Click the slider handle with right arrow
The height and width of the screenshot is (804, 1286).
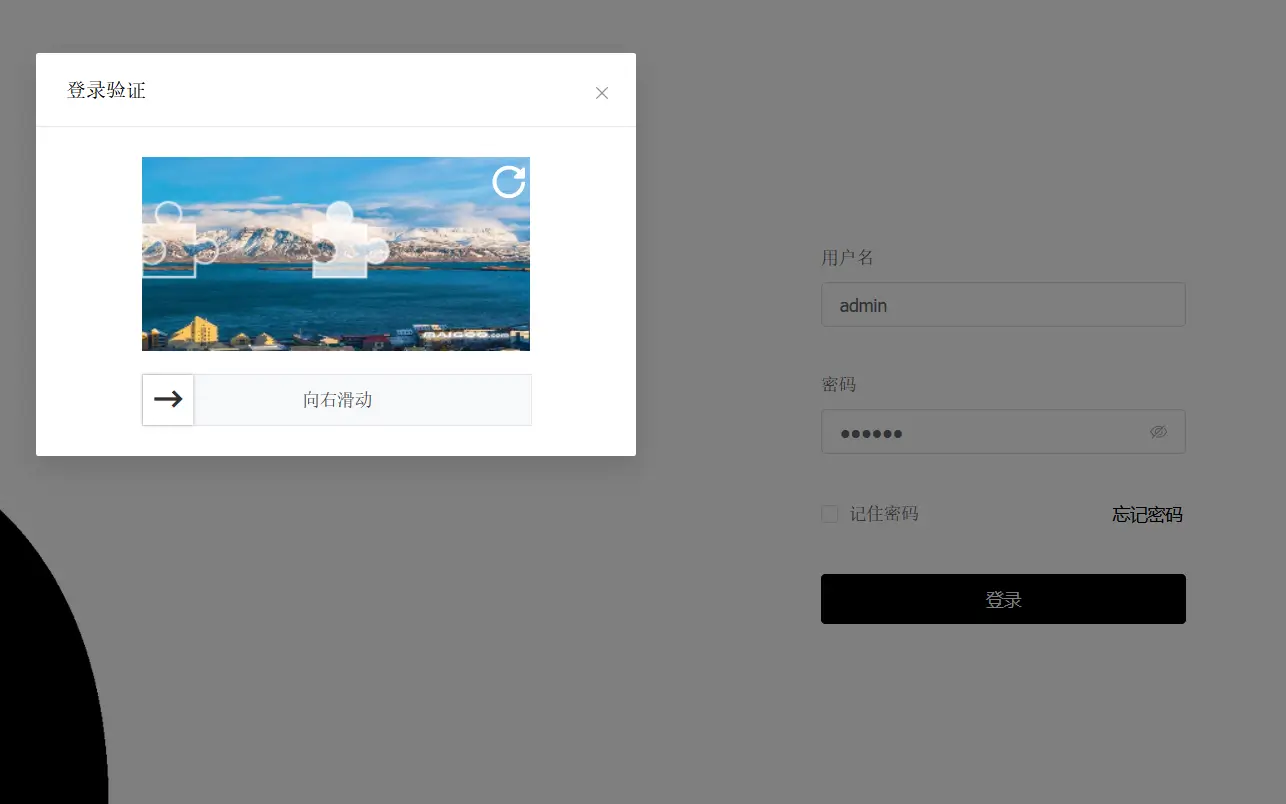coord(168,400)
